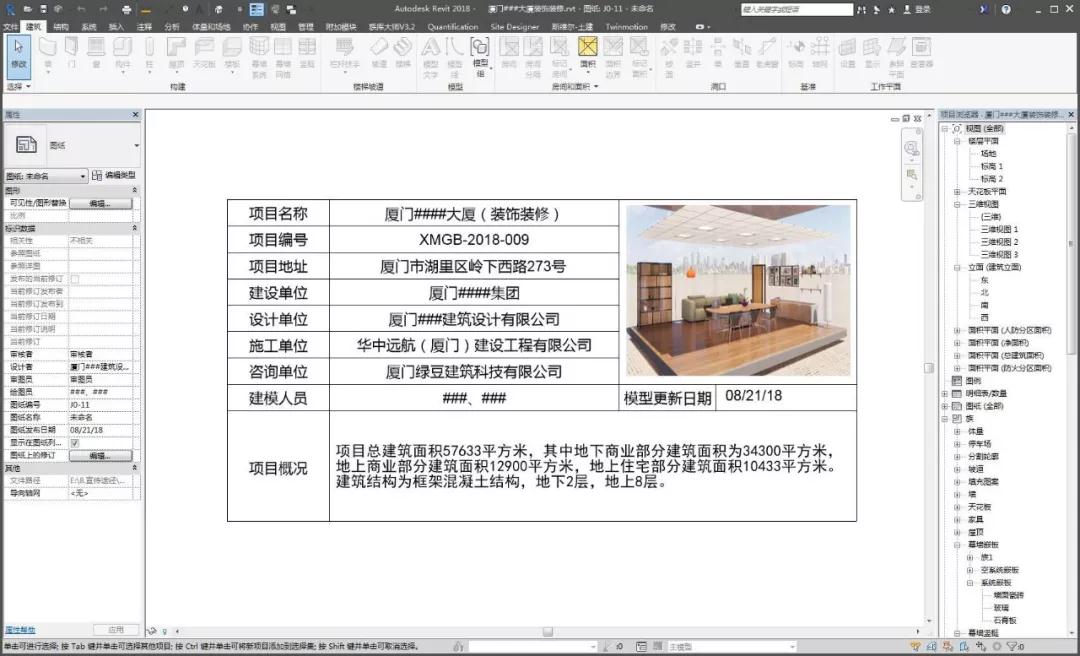Click the yellow Area (面积) tool icon
Screen dimensions: 1080x656
pyautogui.click(x=588, y=48)
